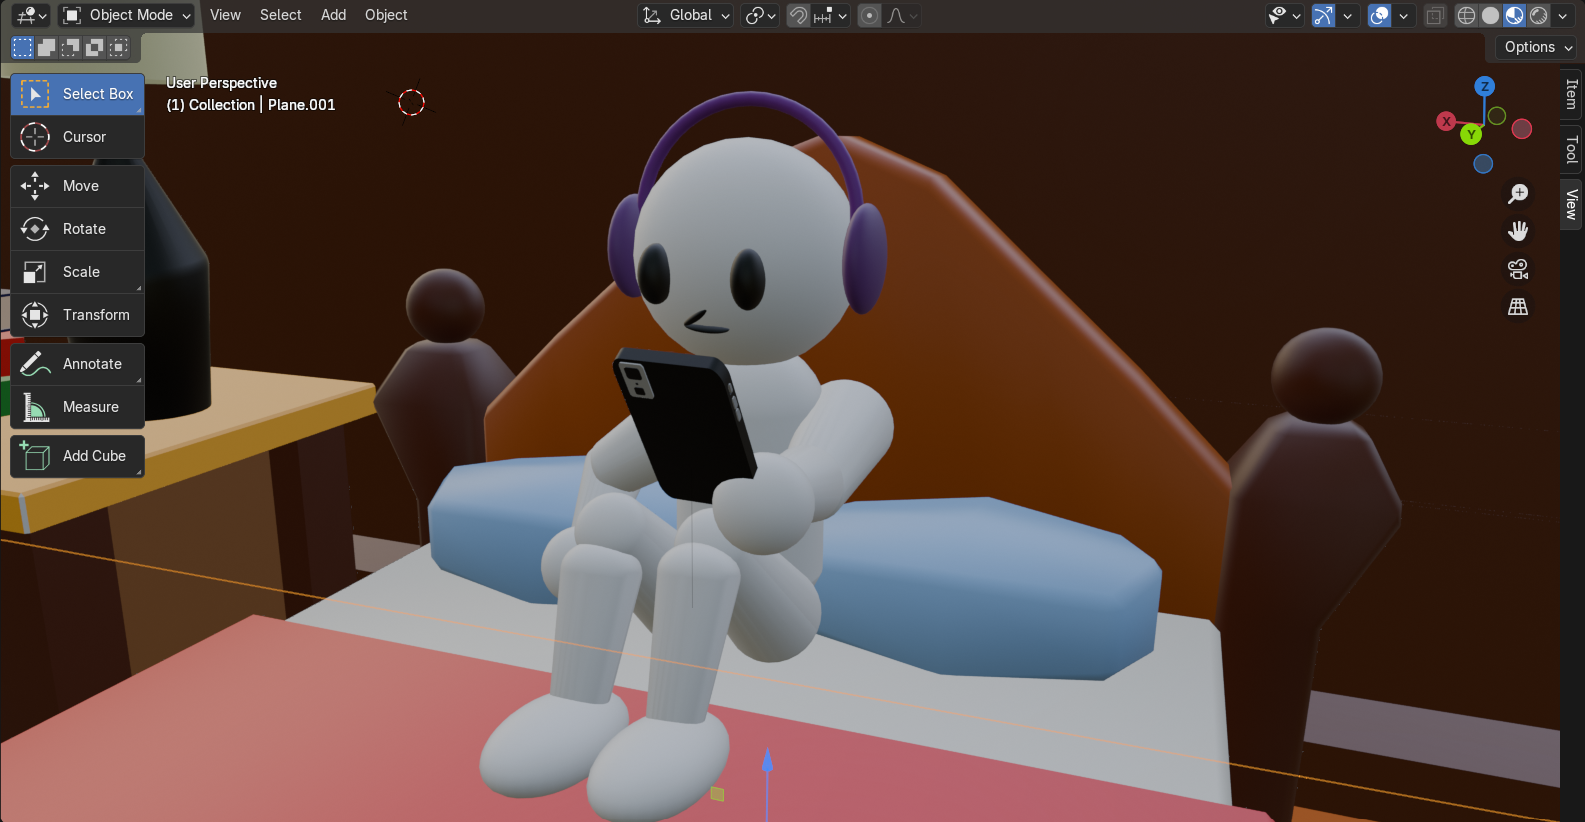Screen dimensions: 1585x822
Task: Open the Item sidebar tab
Action: pyautogui.click(x=1571, y=94)
